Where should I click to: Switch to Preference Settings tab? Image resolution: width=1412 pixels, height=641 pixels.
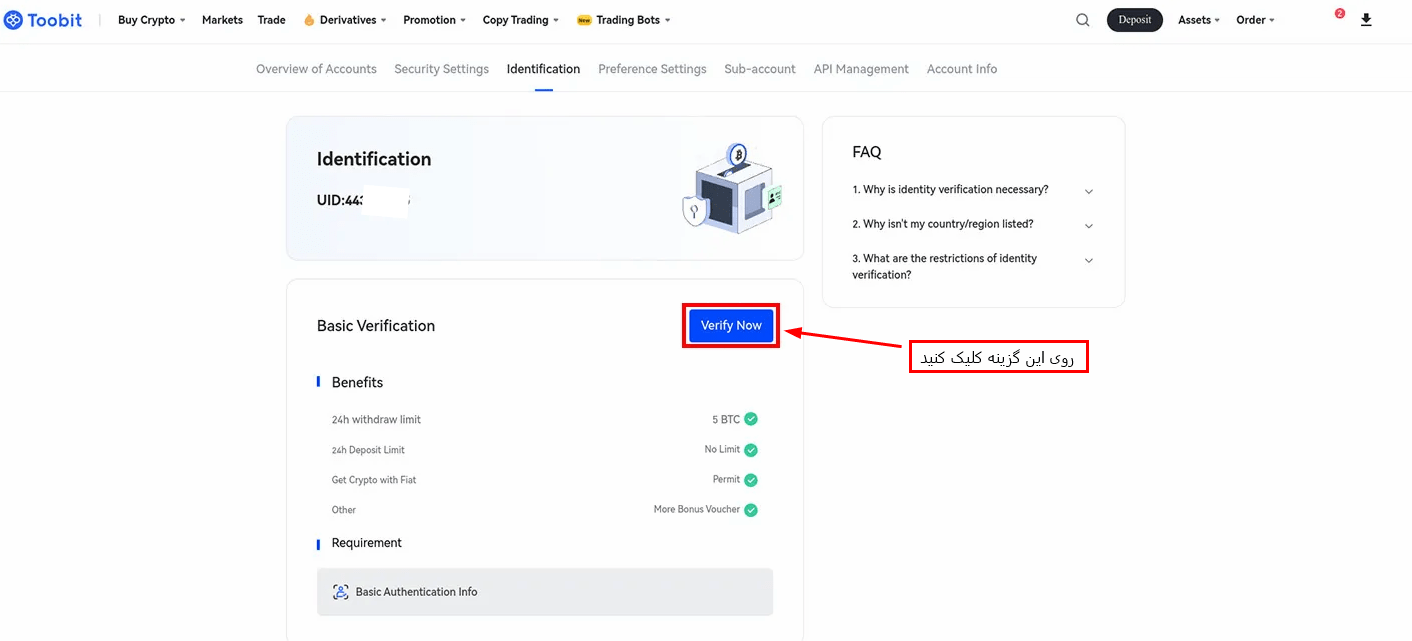(652, 69)
